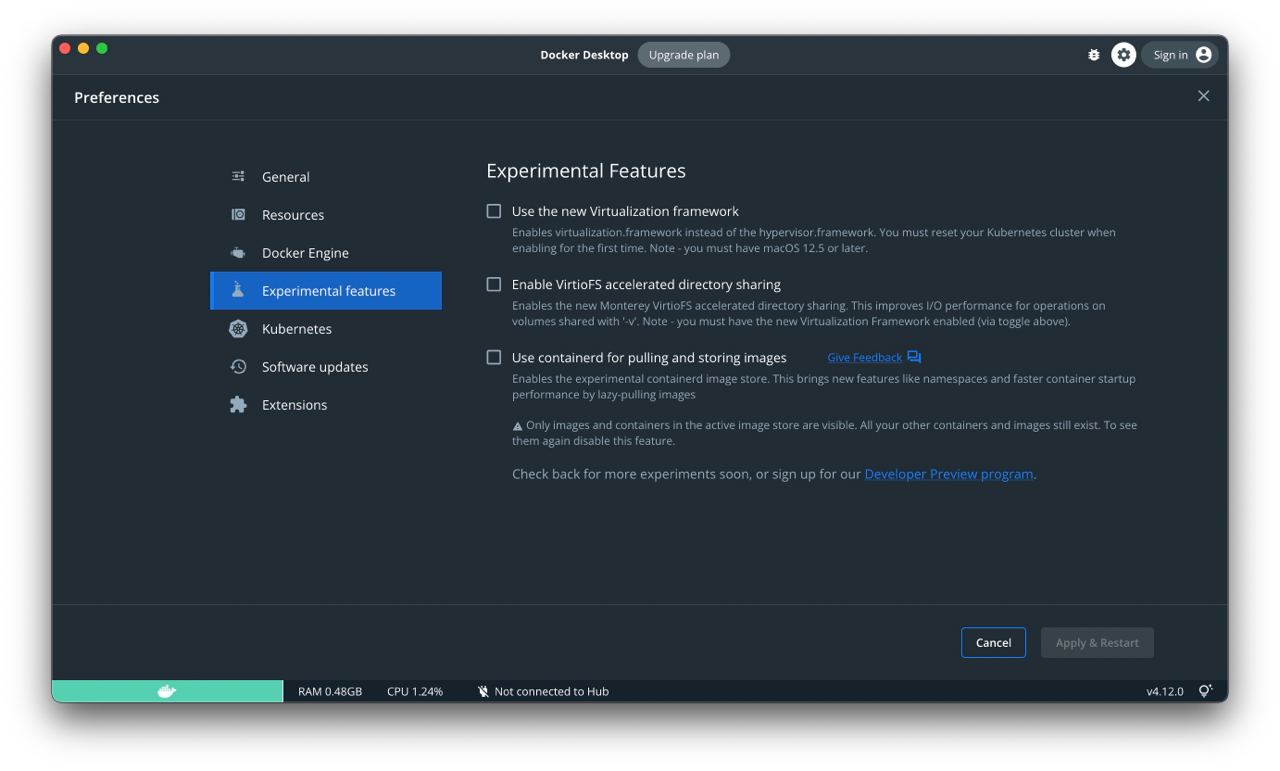
Task: Open the General preferences section
Action: click(x=326, y=177)
